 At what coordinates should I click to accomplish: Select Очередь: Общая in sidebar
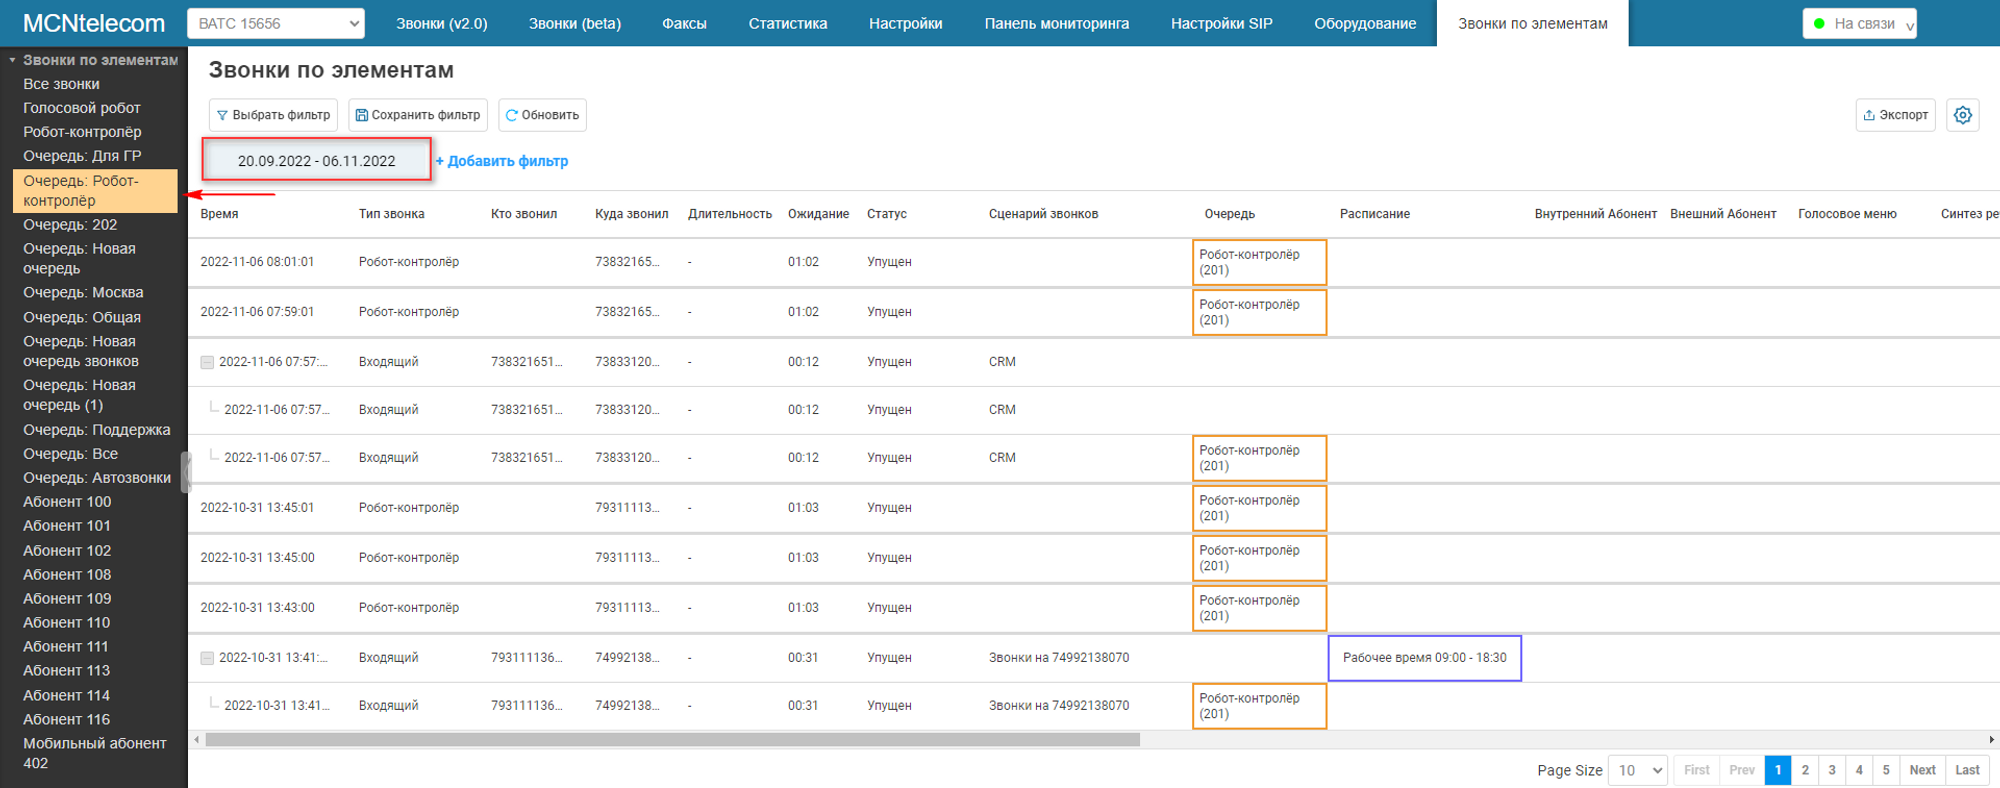click(x=82, y=317)
